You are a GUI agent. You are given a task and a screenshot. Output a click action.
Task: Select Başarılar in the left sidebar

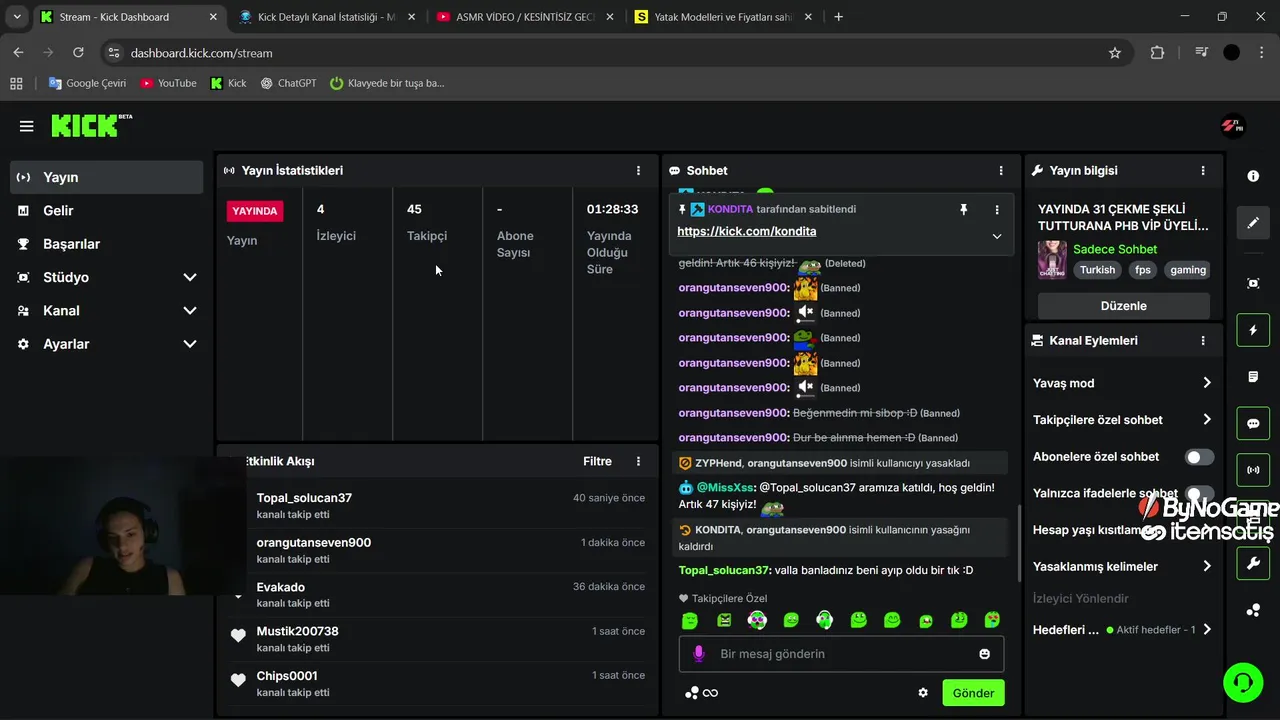[107, 244]
